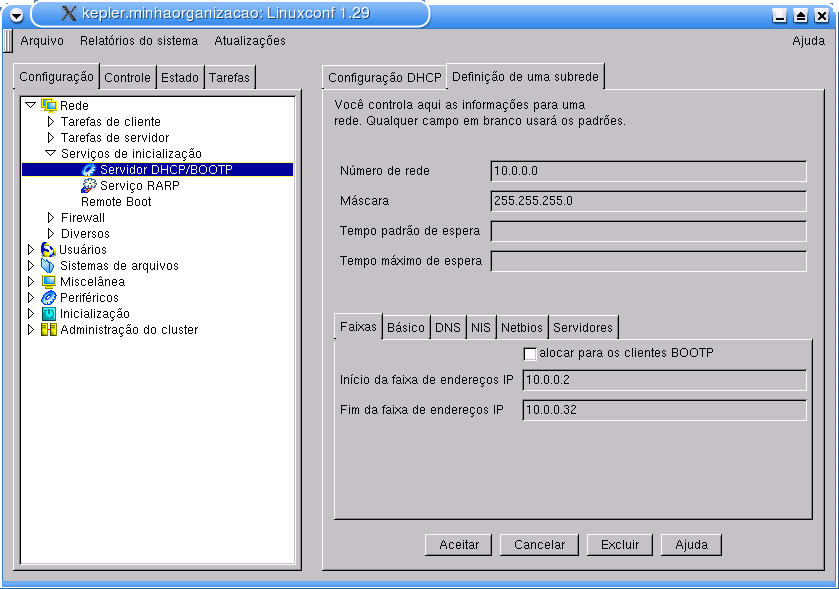Expand the Usuários node
The height and width of the screenshot is (589, 839).
click(30, 250)
